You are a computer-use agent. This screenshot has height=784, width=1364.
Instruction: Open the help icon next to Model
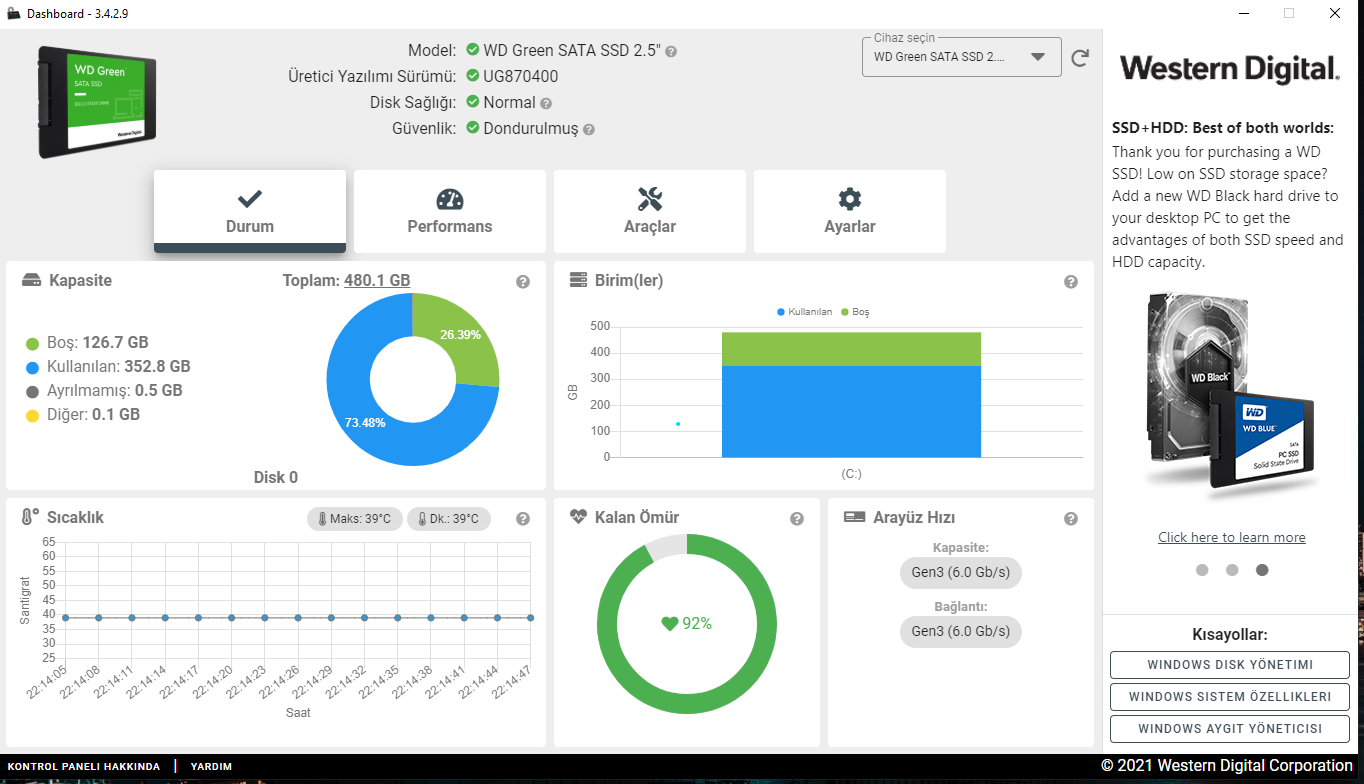(x=671, y=51)
